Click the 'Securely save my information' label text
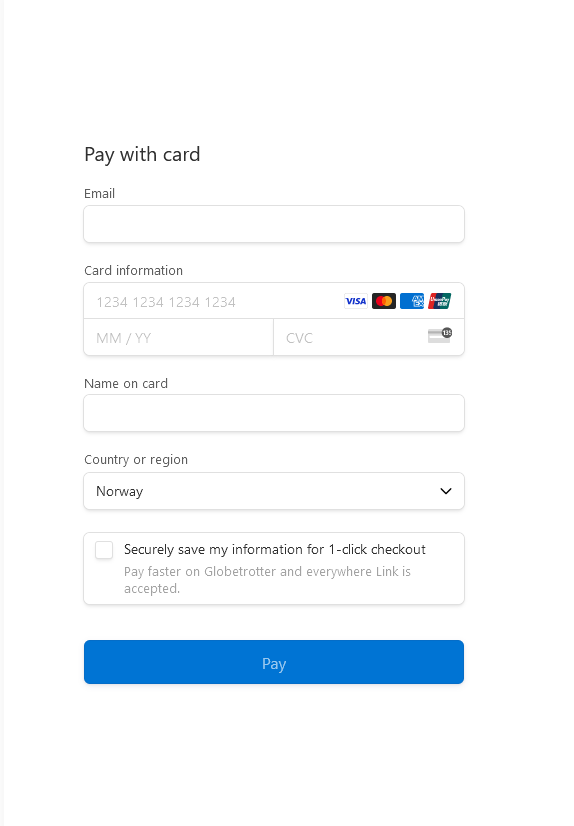The image size is (574, 826). (275, 549)
